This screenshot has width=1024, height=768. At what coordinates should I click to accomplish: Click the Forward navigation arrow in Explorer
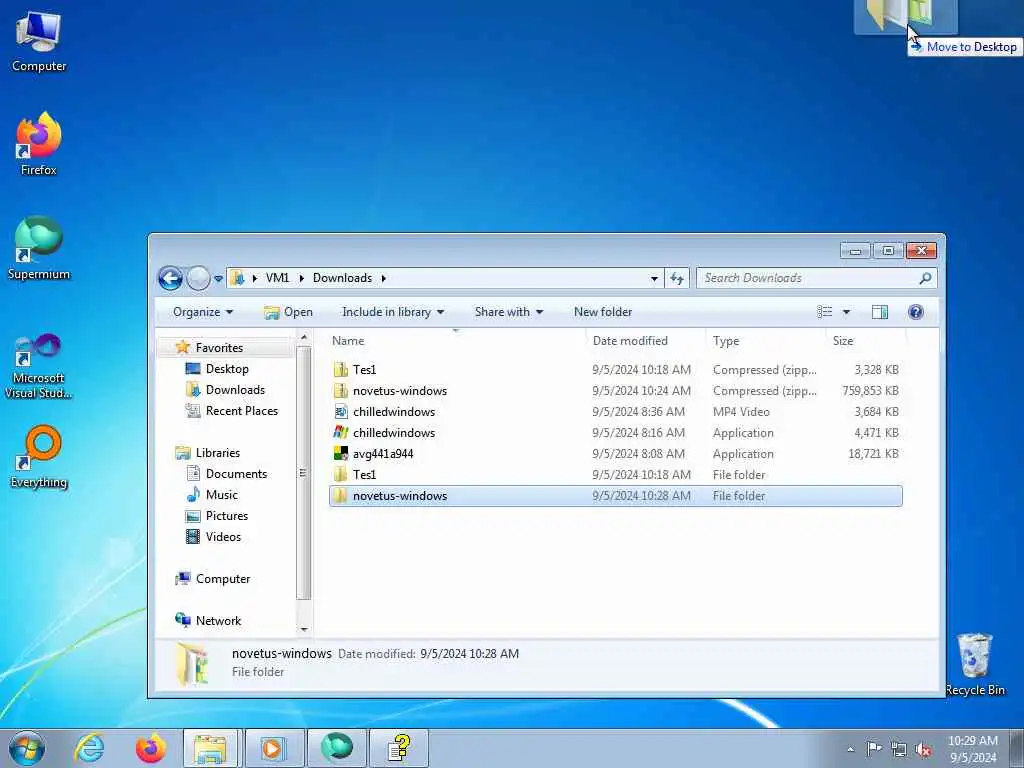pos(199,278)
